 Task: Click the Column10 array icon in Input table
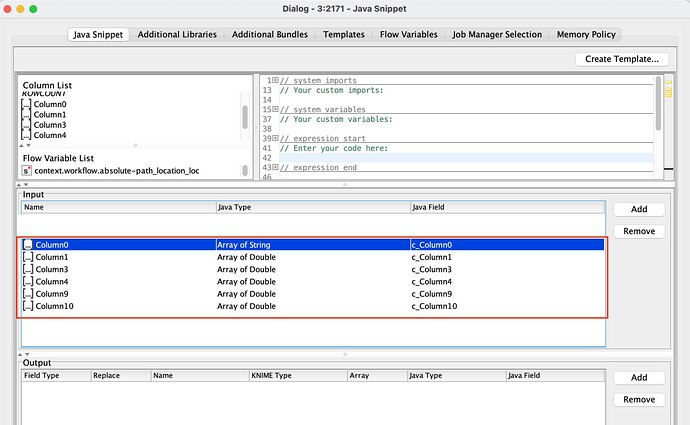click(28, 306)
